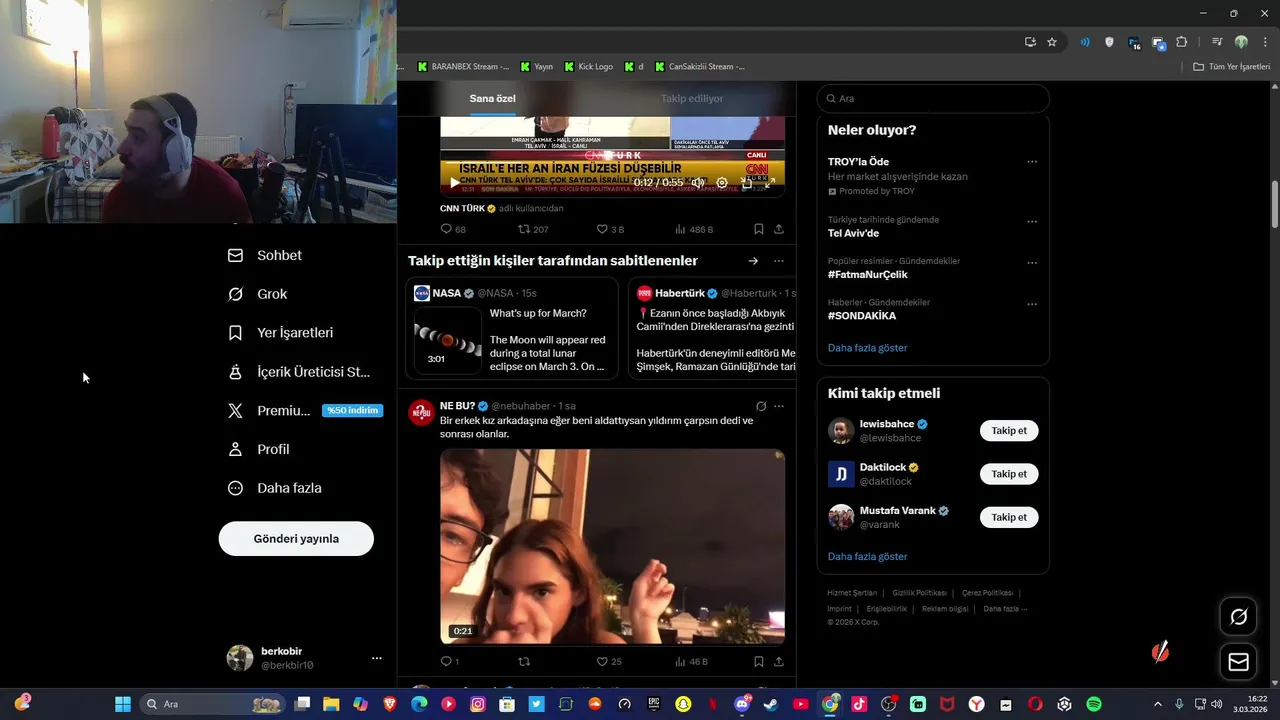Open more options for pinned posts section
This screenshot has height=720, width=1280.
(x=779, y=261)
